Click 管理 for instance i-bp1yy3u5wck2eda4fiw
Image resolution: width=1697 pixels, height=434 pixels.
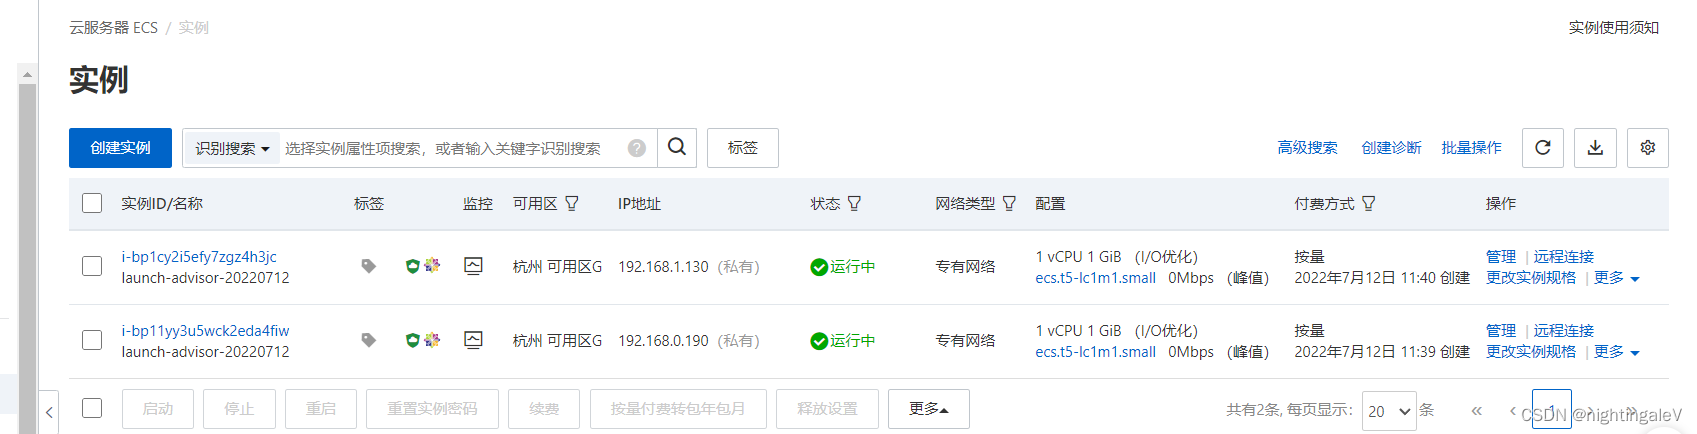pyautogui.click(x=1501, y=331)
